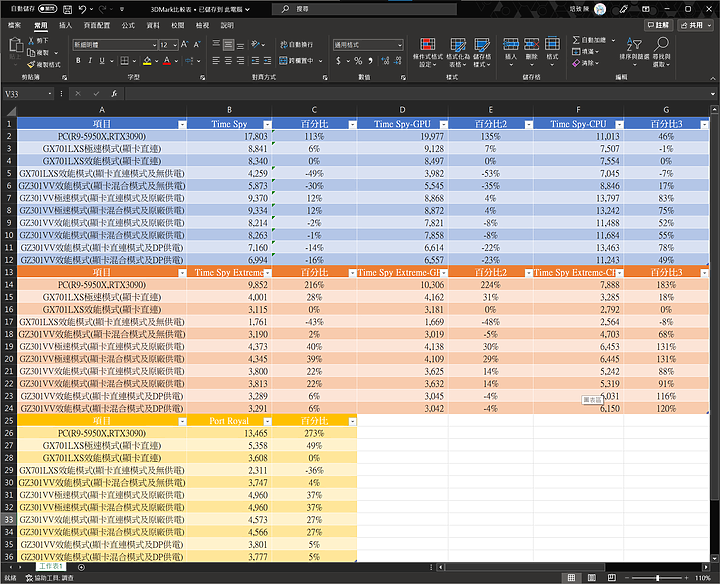Screen dimensions: 720x584
Task: Open the Insert (插入) ribbon tab
Action: coord(65,25)
